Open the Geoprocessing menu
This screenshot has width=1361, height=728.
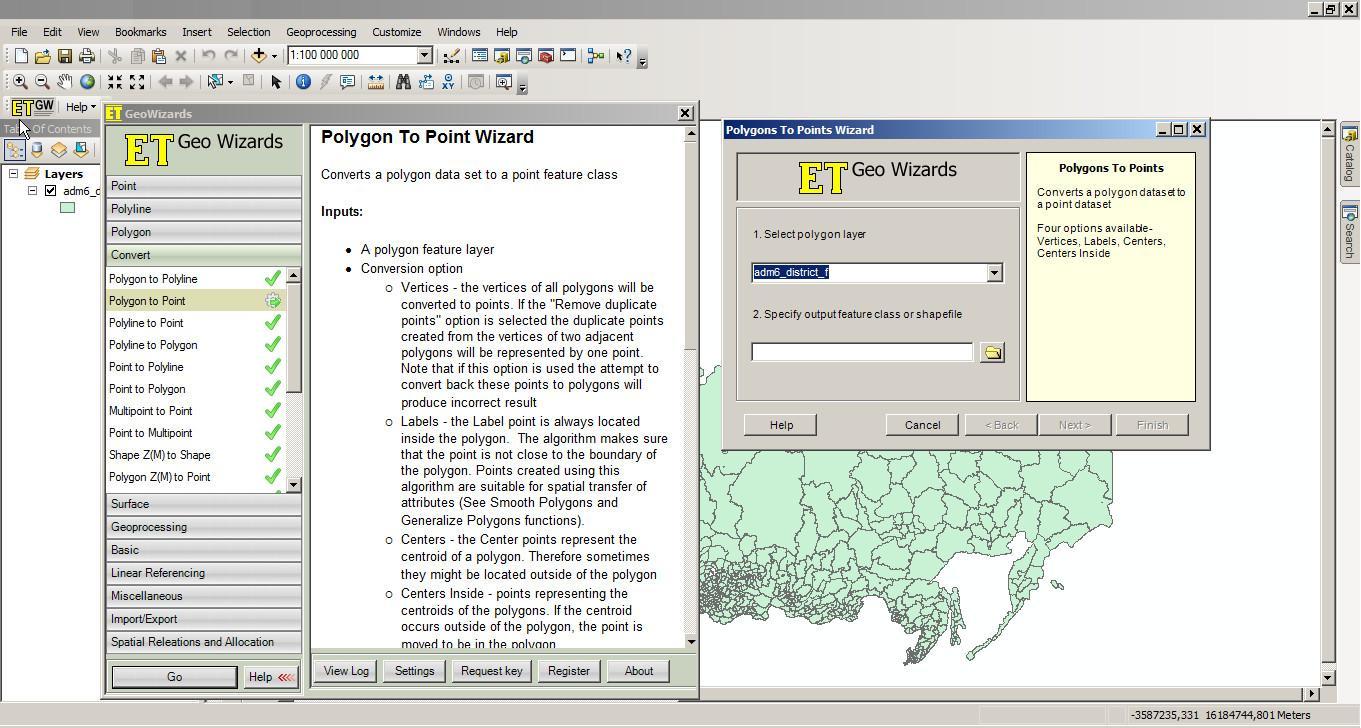click(x=321, y=32)
